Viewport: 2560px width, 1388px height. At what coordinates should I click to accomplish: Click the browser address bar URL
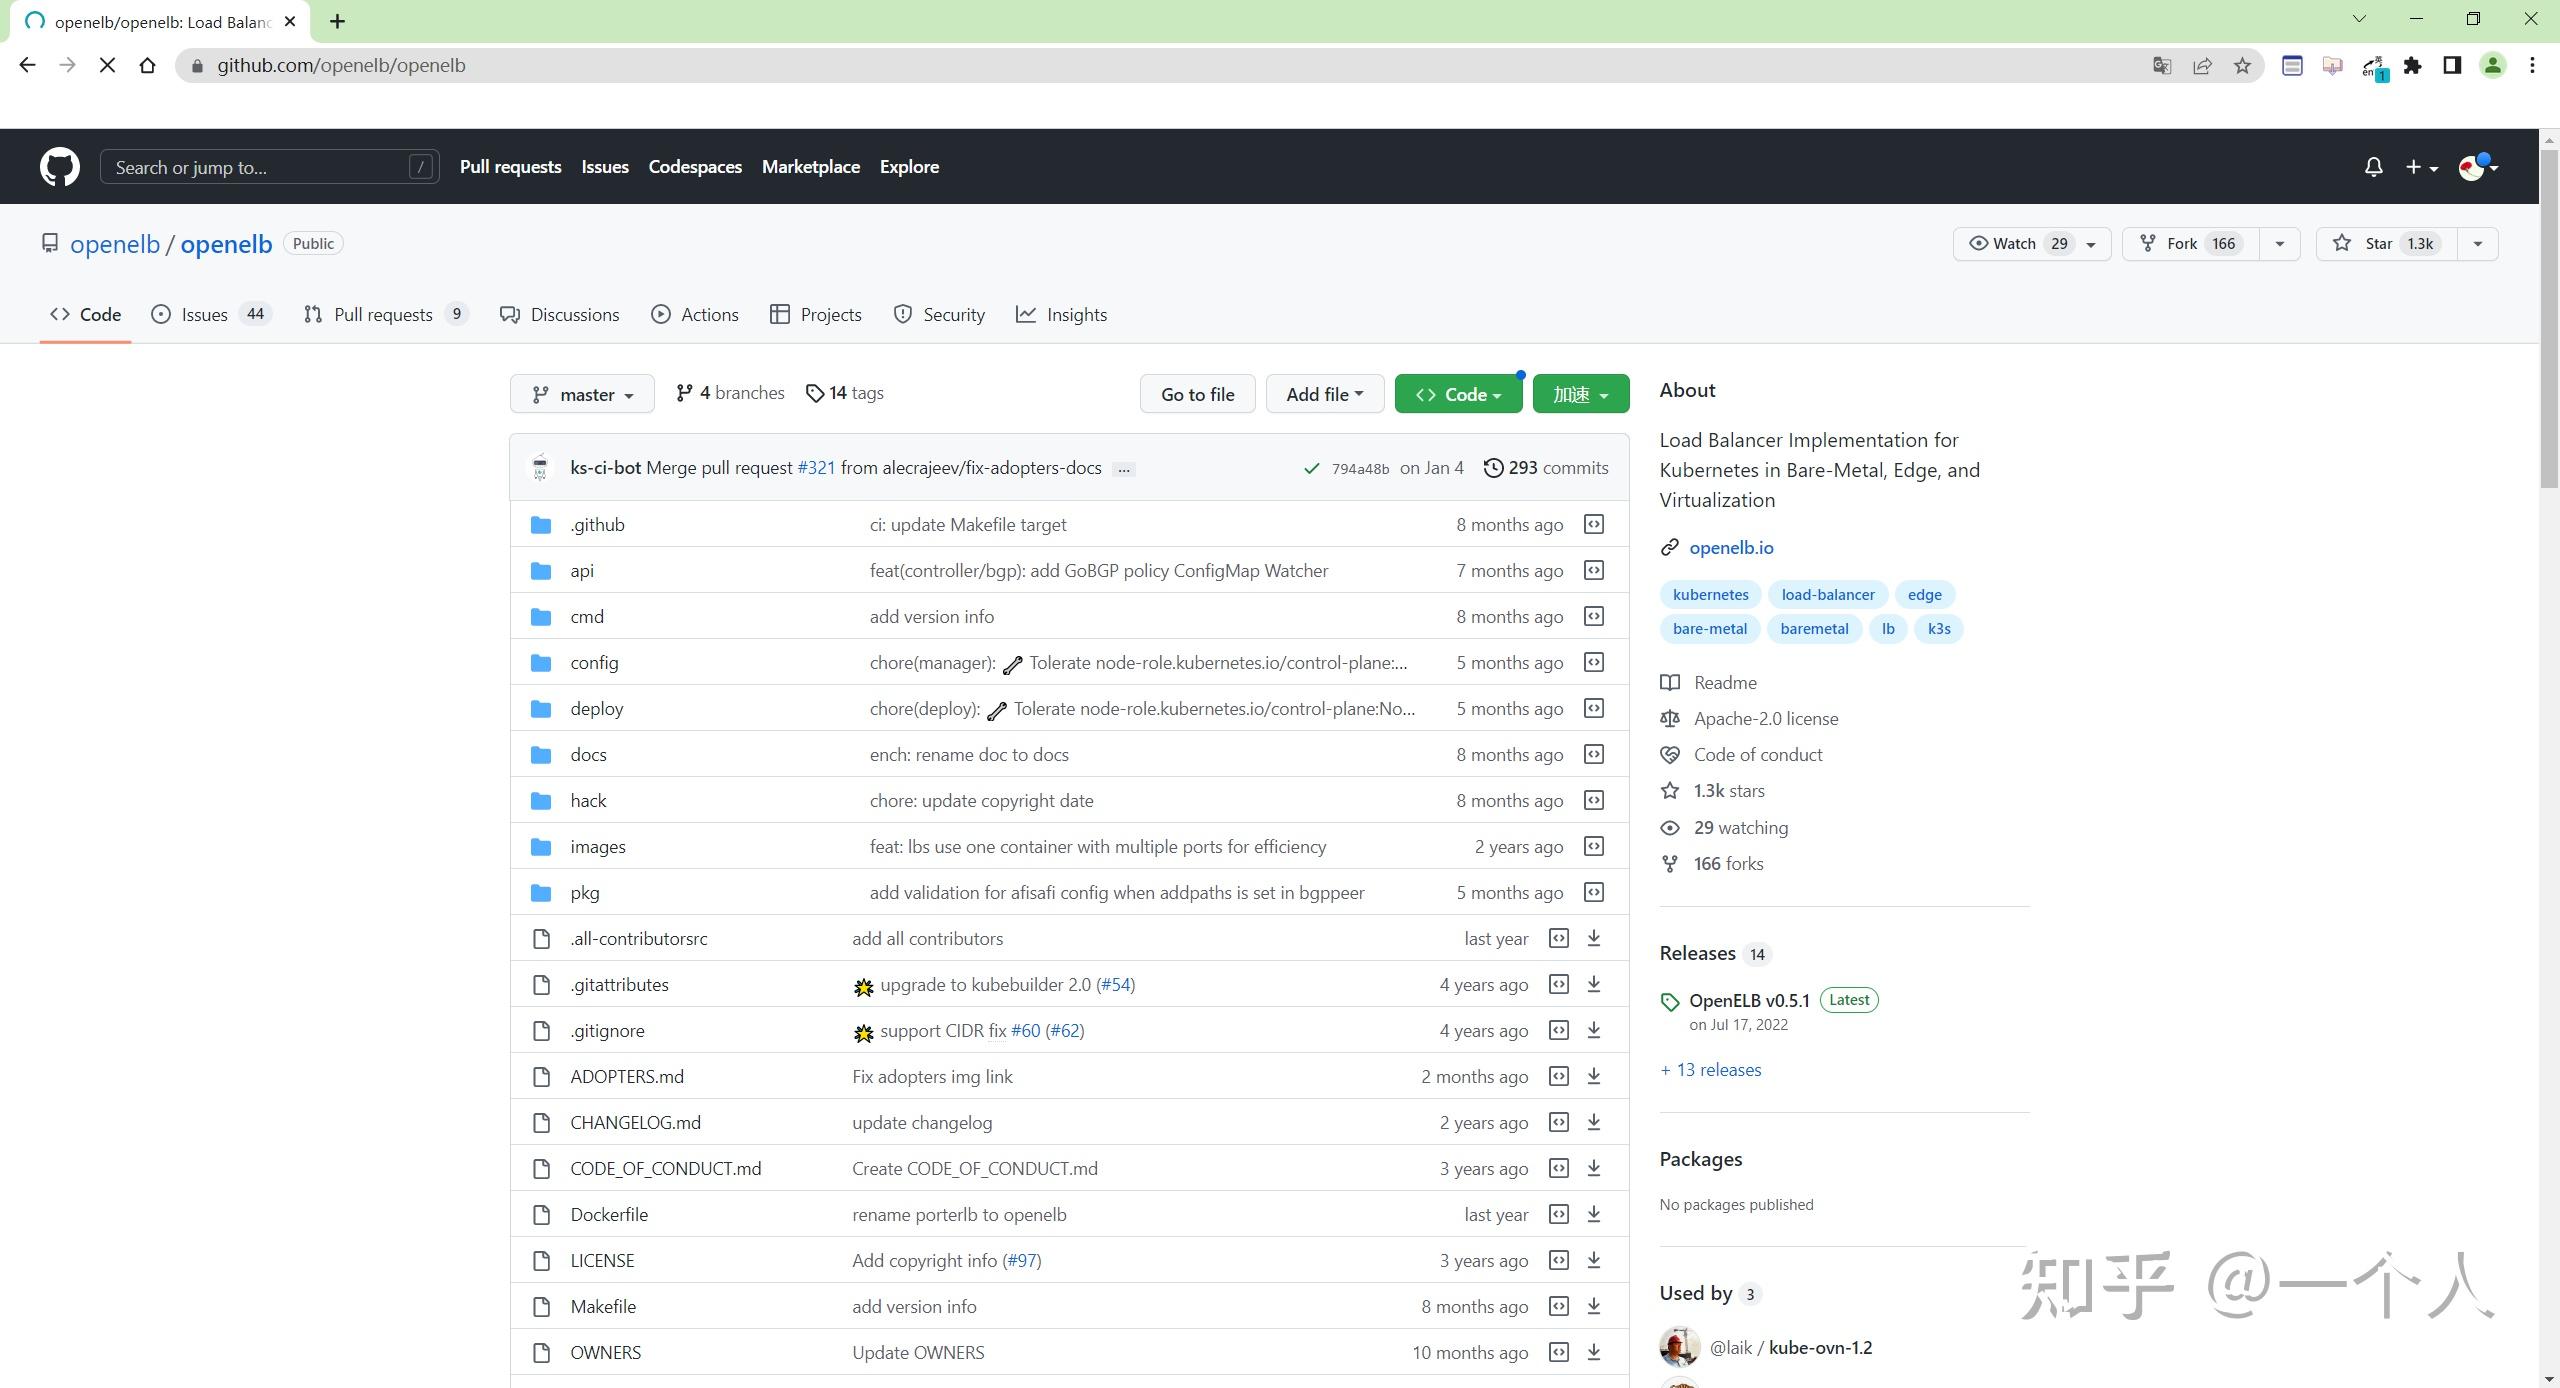341,66
